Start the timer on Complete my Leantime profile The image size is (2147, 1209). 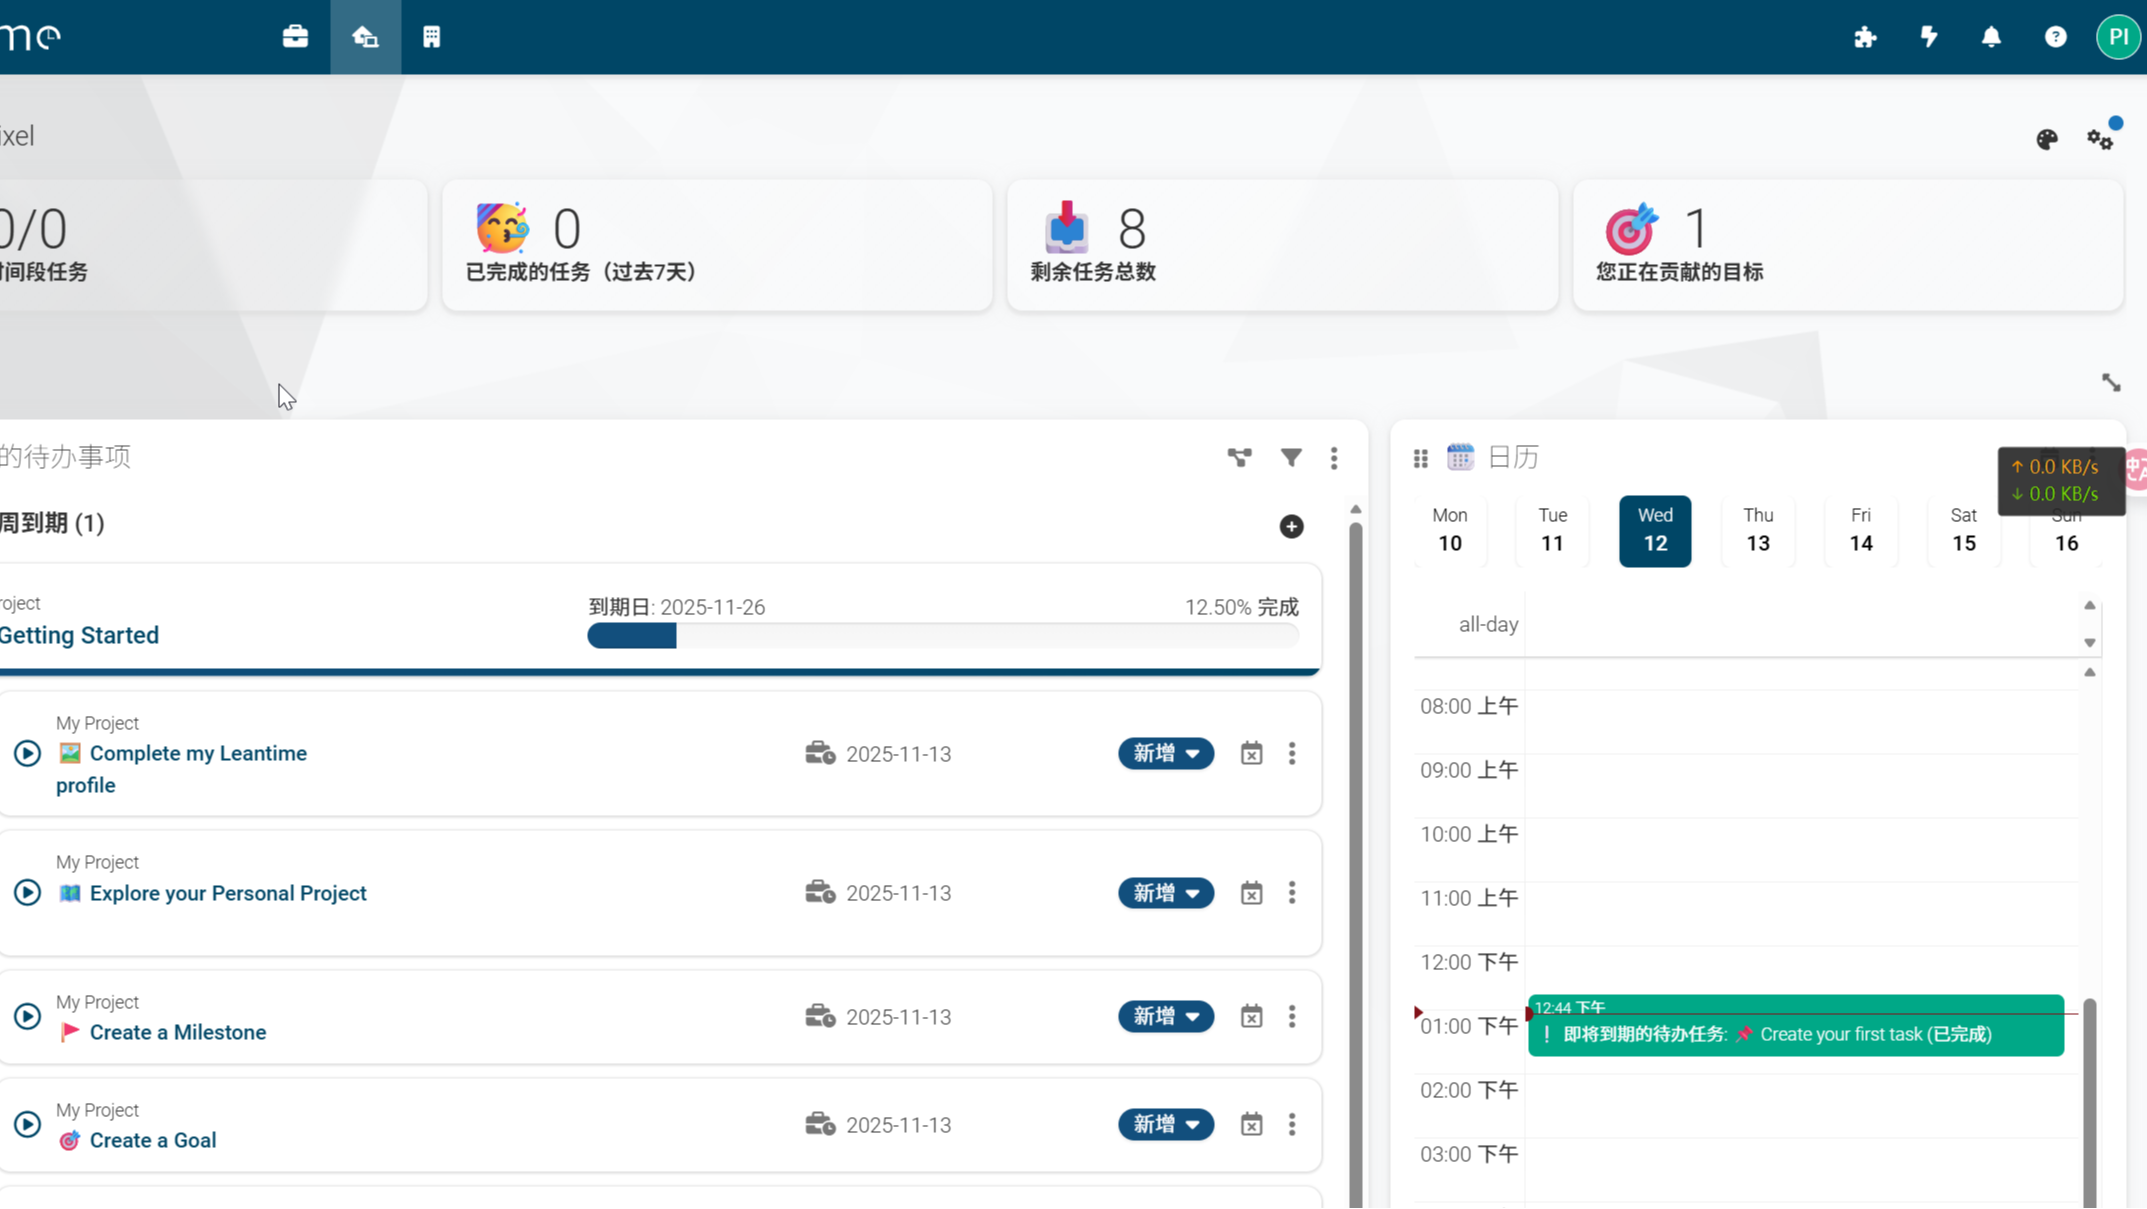click(27, 754)
